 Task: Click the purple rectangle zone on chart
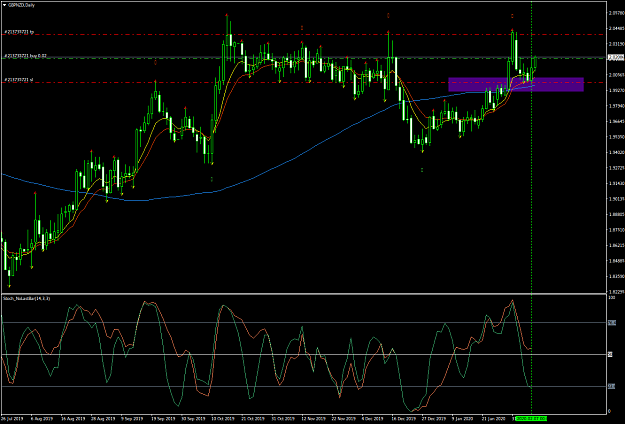tap(516, 84)
